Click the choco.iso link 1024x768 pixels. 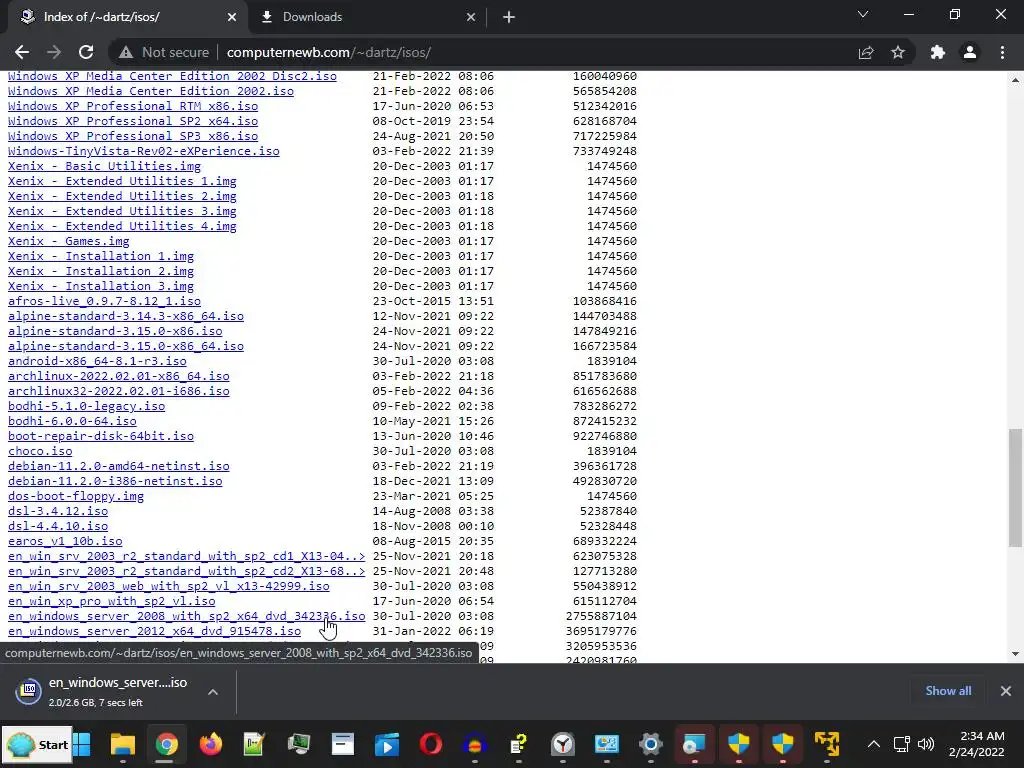40,451
